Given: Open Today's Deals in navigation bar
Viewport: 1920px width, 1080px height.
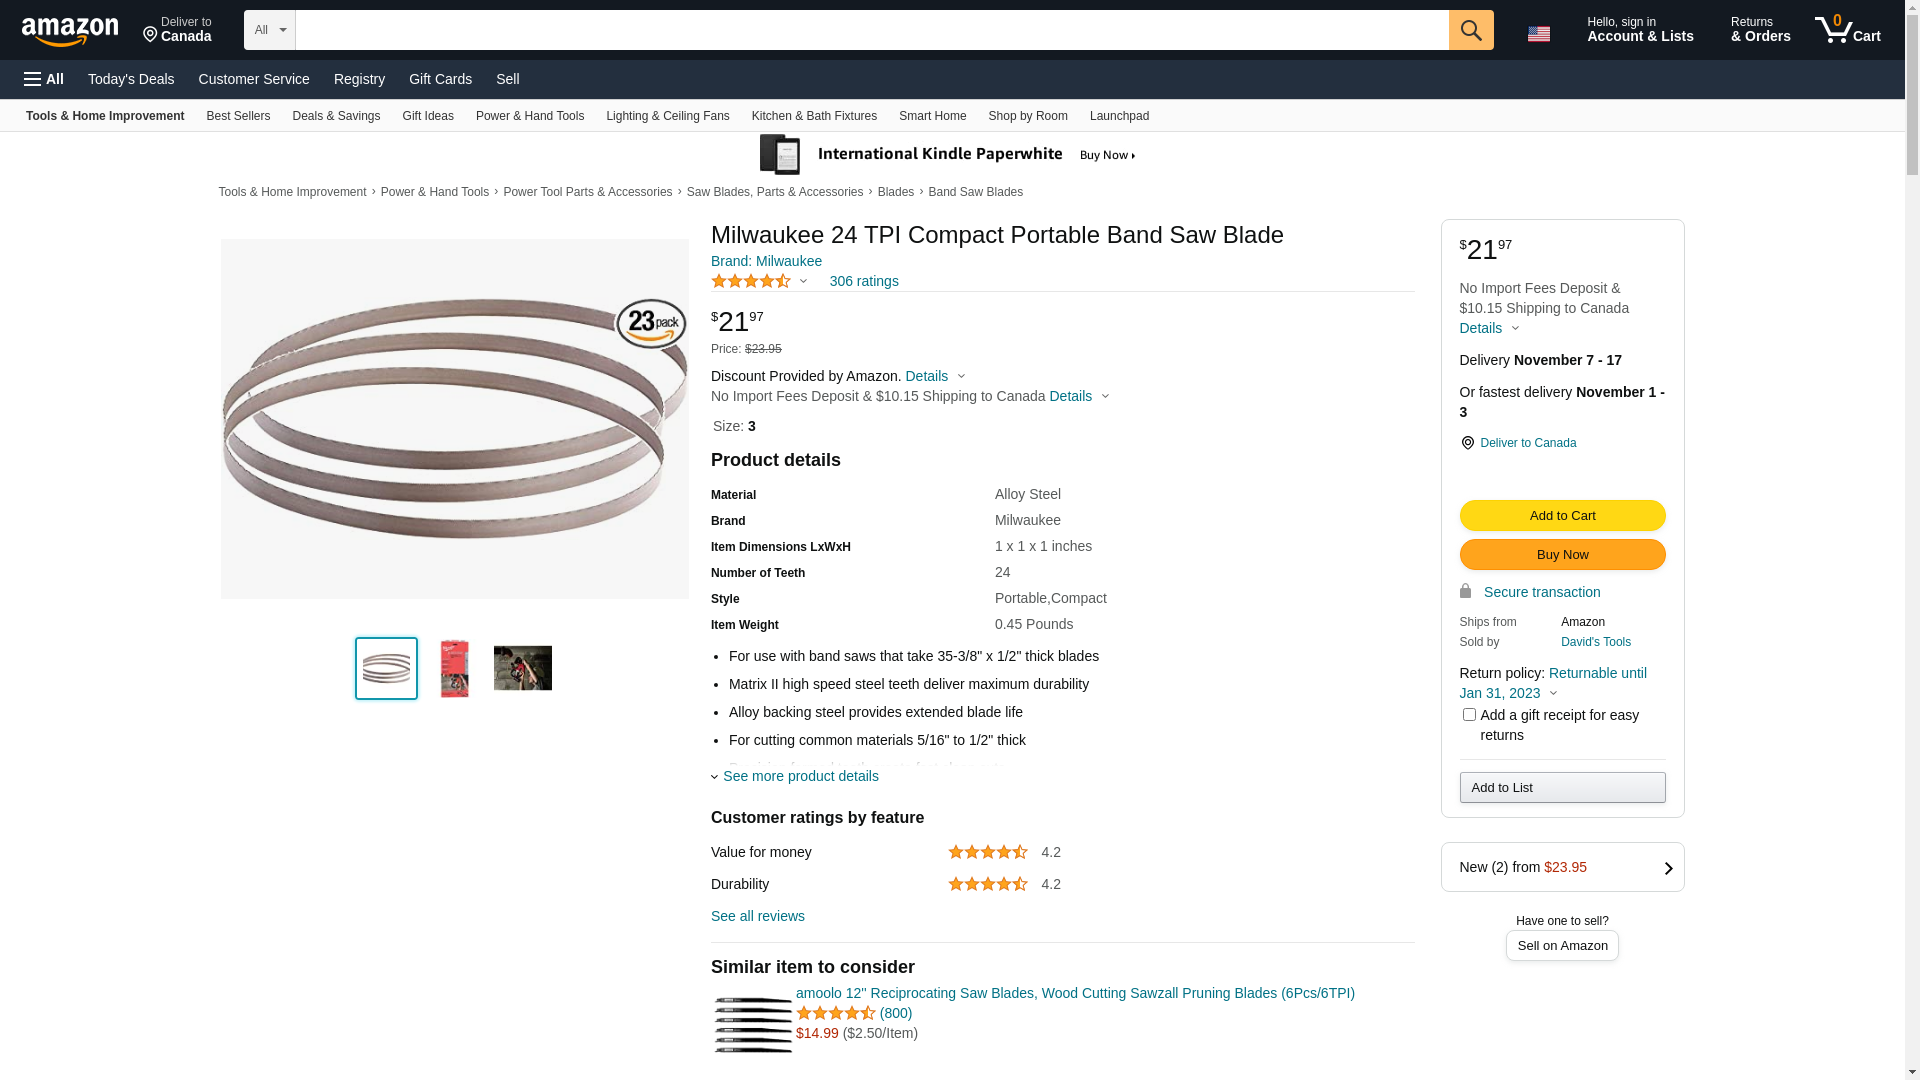Looking at the screenshot, I should click(x=131, y=79).
